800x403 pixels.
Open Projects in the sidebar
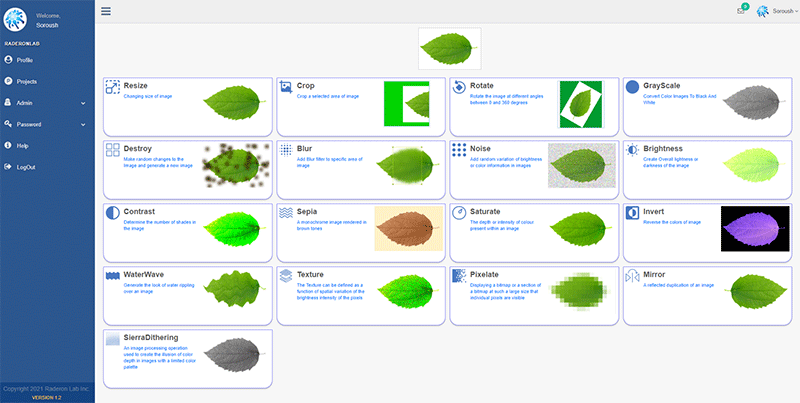pyautogui.click(x=27, y=81)
